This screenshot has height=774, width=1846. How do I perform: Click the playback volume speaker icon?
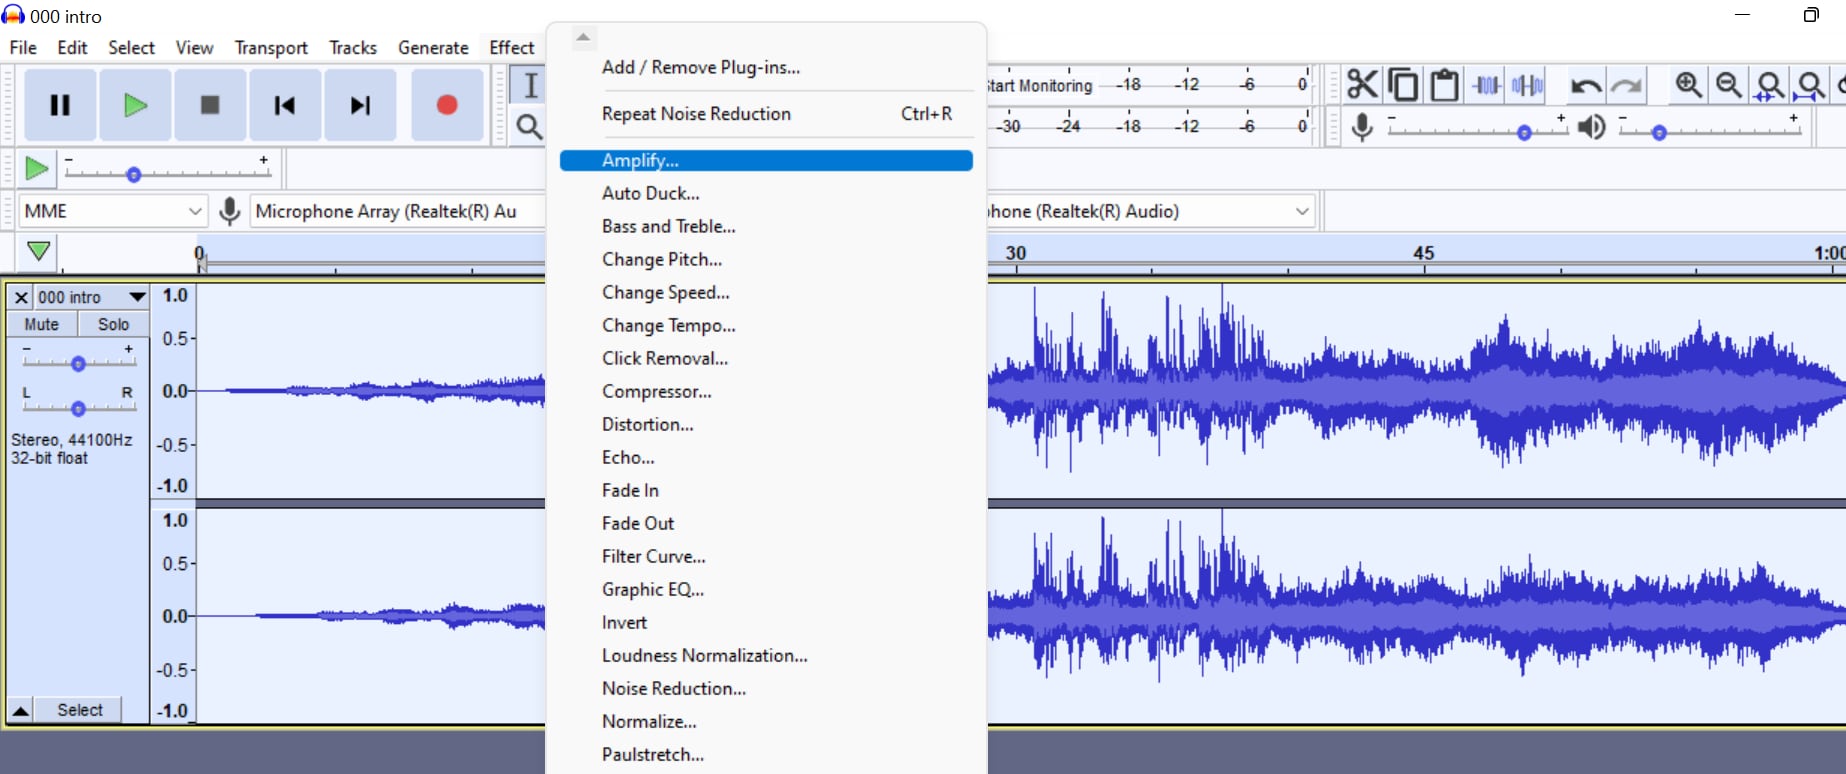point(1591,127)
